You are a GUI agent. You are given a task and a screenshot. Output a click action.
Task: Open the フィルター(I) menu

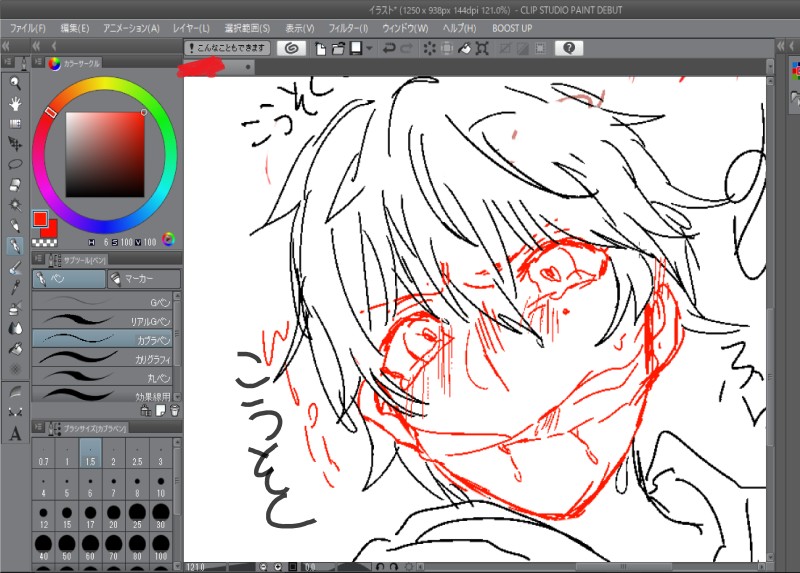[348, 29]
